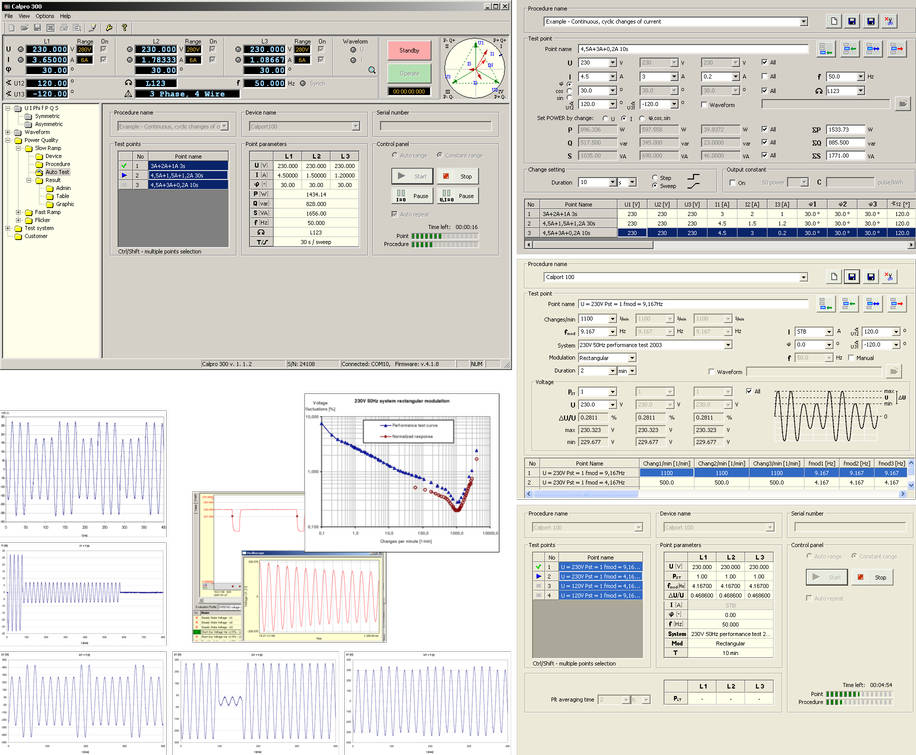Collapse the Power Quality tree node
This screenshot has height=755, width=916.
(x=8, y=140)
